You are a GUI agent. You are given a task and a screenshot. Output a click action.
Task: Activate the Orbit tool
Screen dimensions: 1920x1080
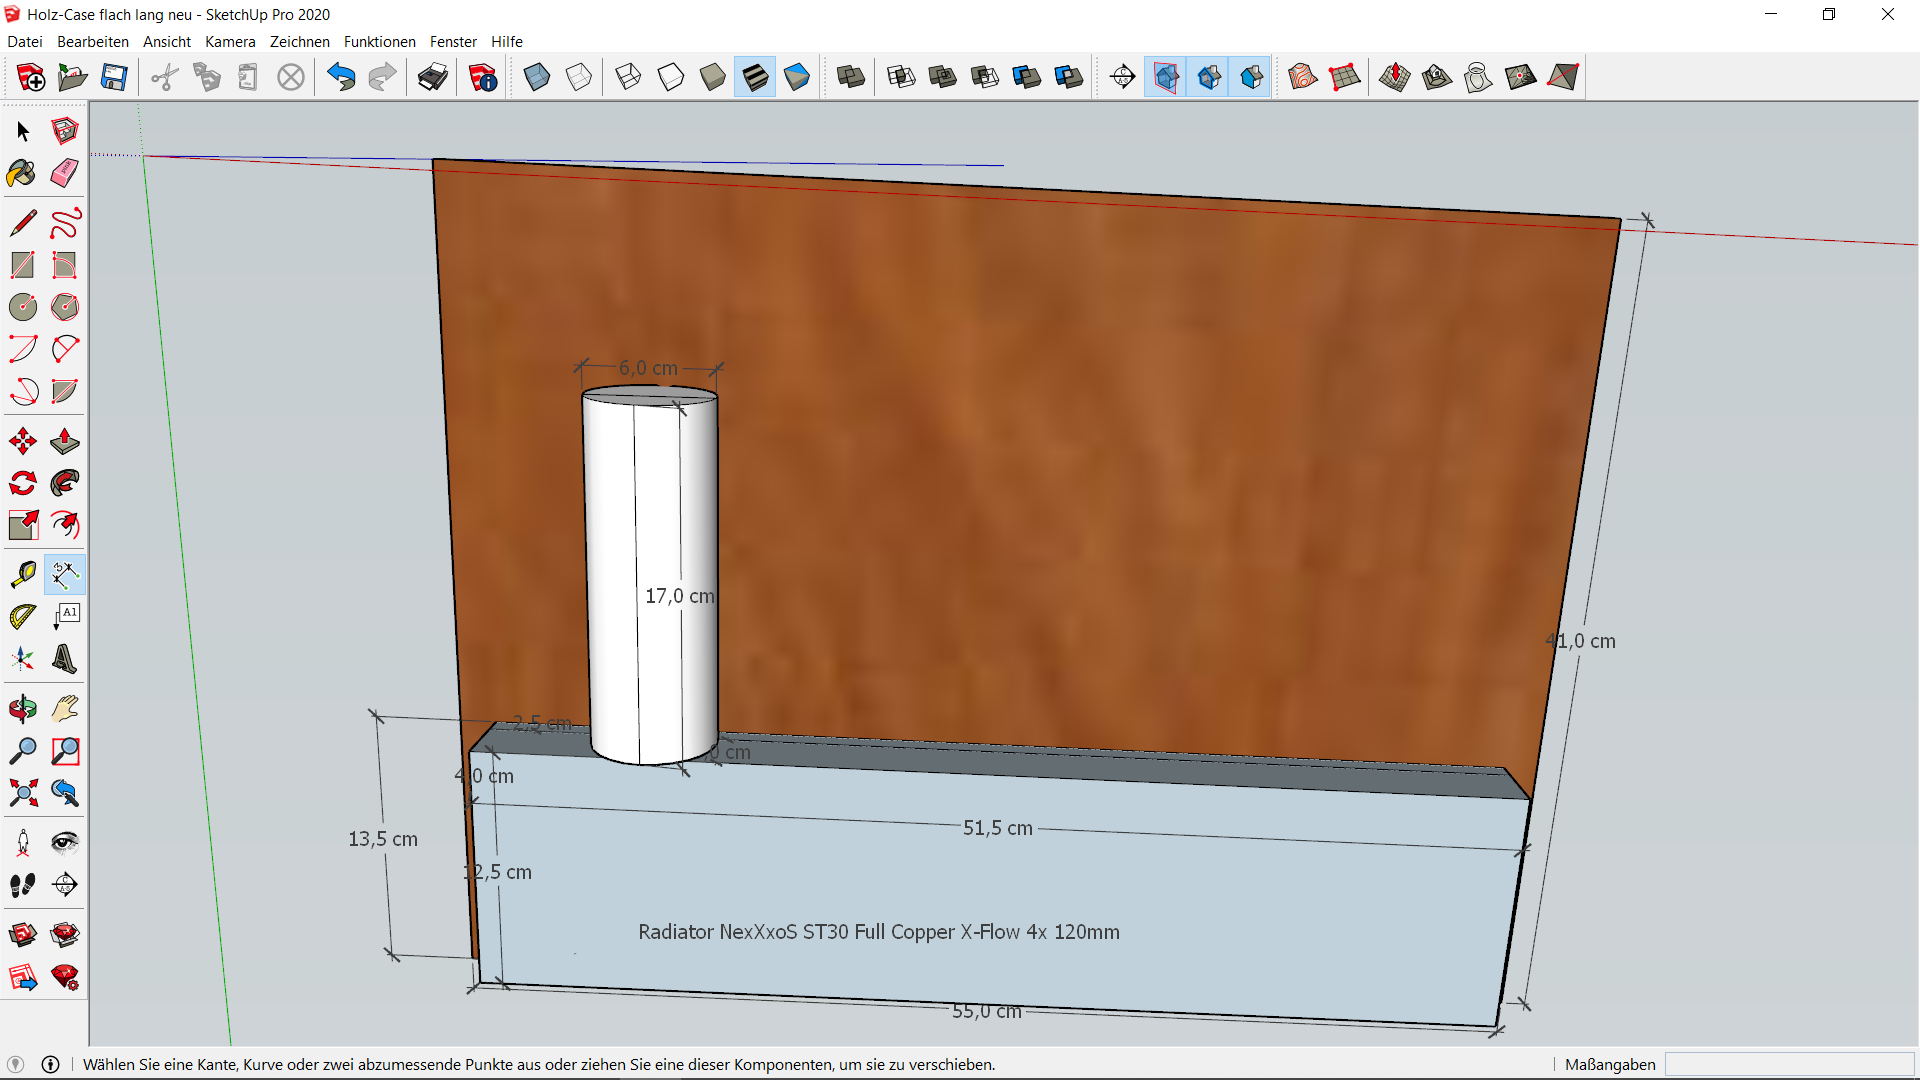pos(22,709)
